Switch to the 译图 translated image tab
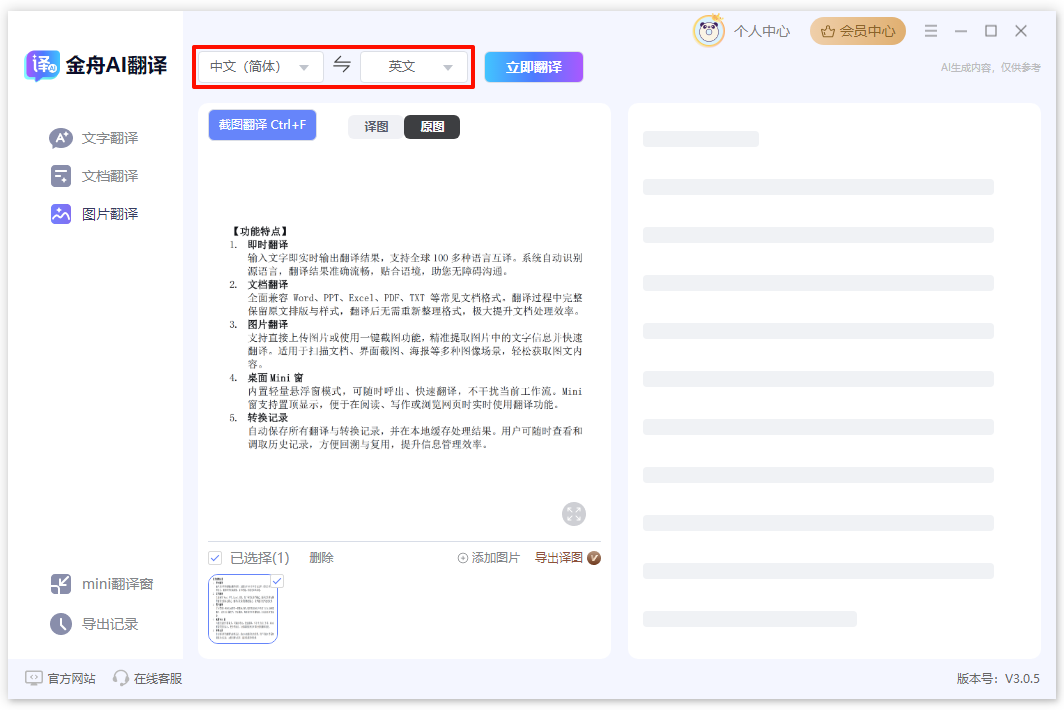This screenshot has width=1064, height=710. (375, 127)
